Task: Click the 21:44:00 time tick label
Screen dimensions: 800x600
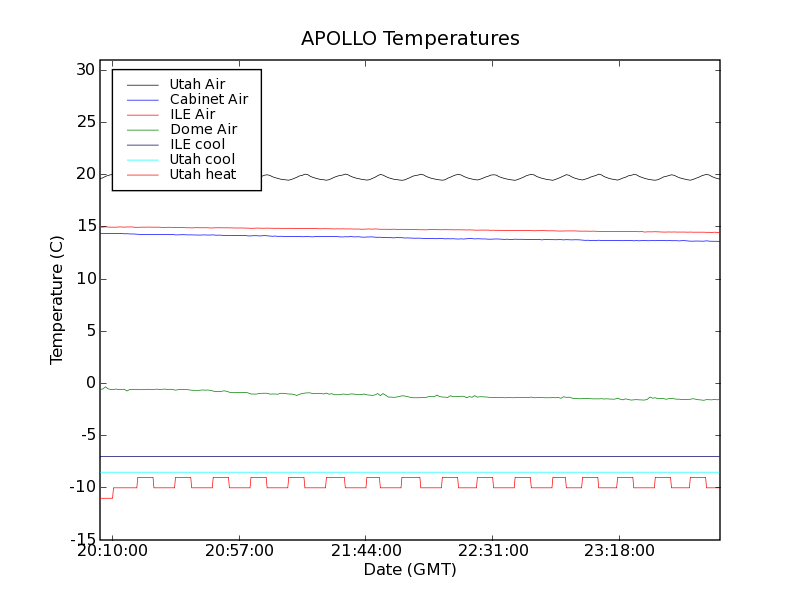Action: pos(366,551)
